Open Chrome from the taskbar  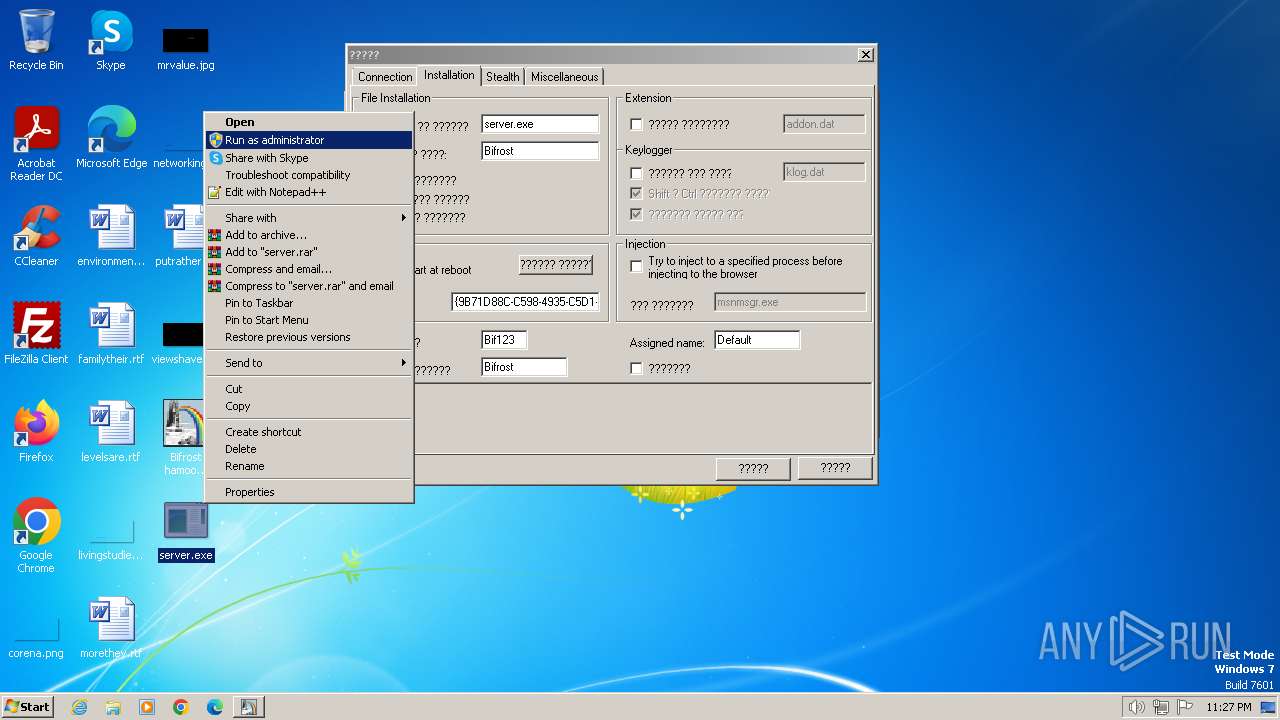click(181, 707)
